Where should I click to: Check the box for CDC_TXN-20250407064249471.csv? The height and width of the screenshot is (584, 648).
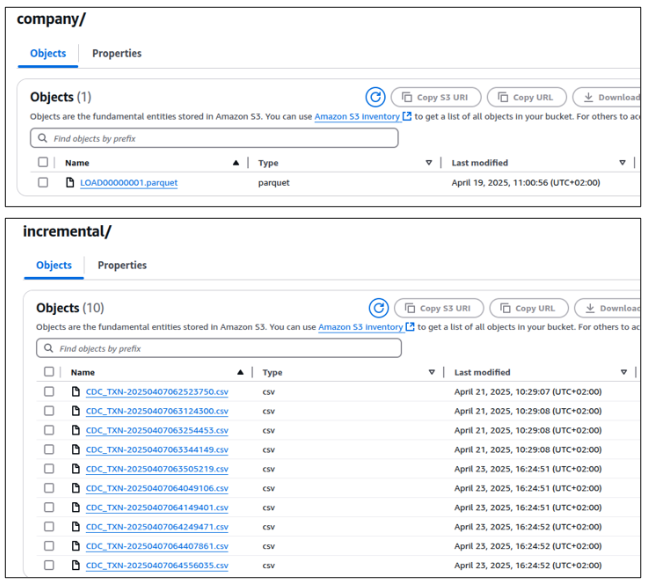(49, 527)
